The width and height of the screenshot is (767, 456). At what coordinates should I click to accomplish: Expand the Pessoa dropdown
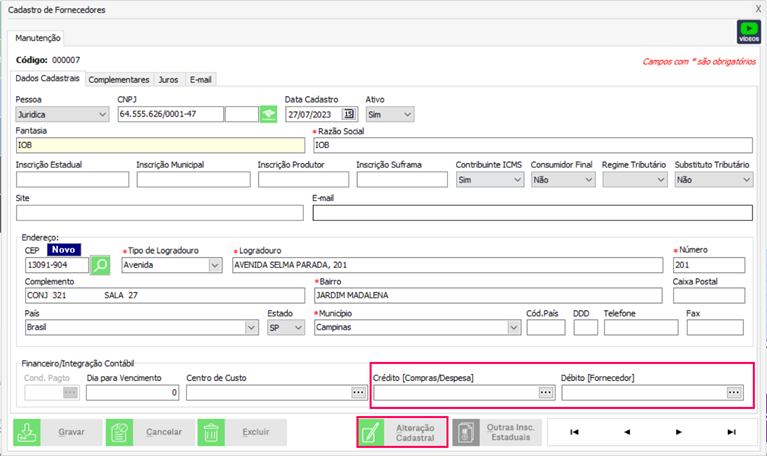[x=102, y=114]
